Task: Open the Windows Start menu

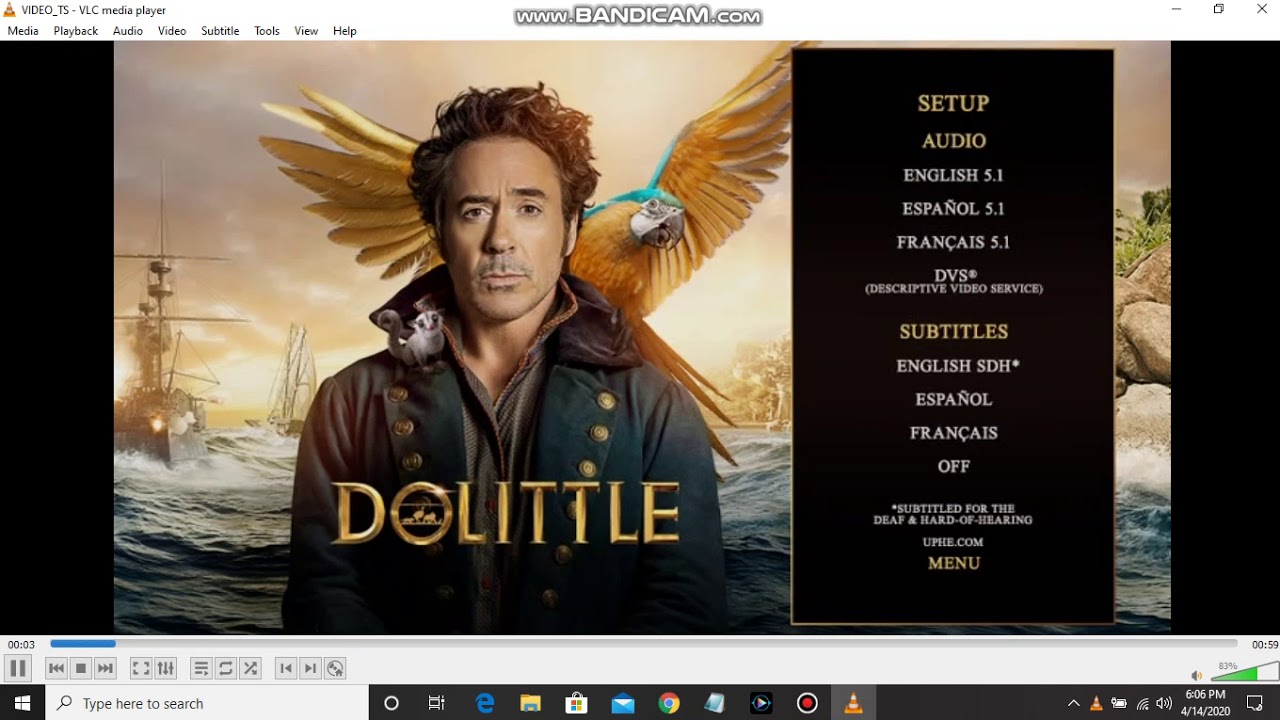Action: point(22,703)
